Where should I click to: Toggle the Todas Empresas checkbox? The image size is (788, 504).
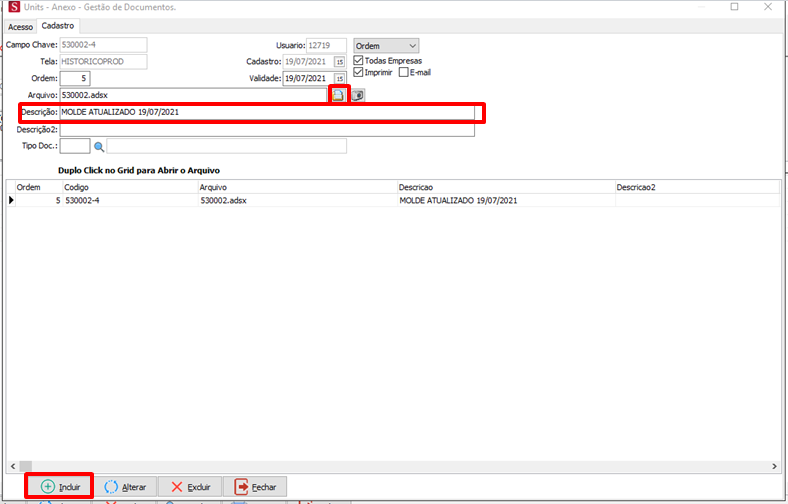coord(360,60)
